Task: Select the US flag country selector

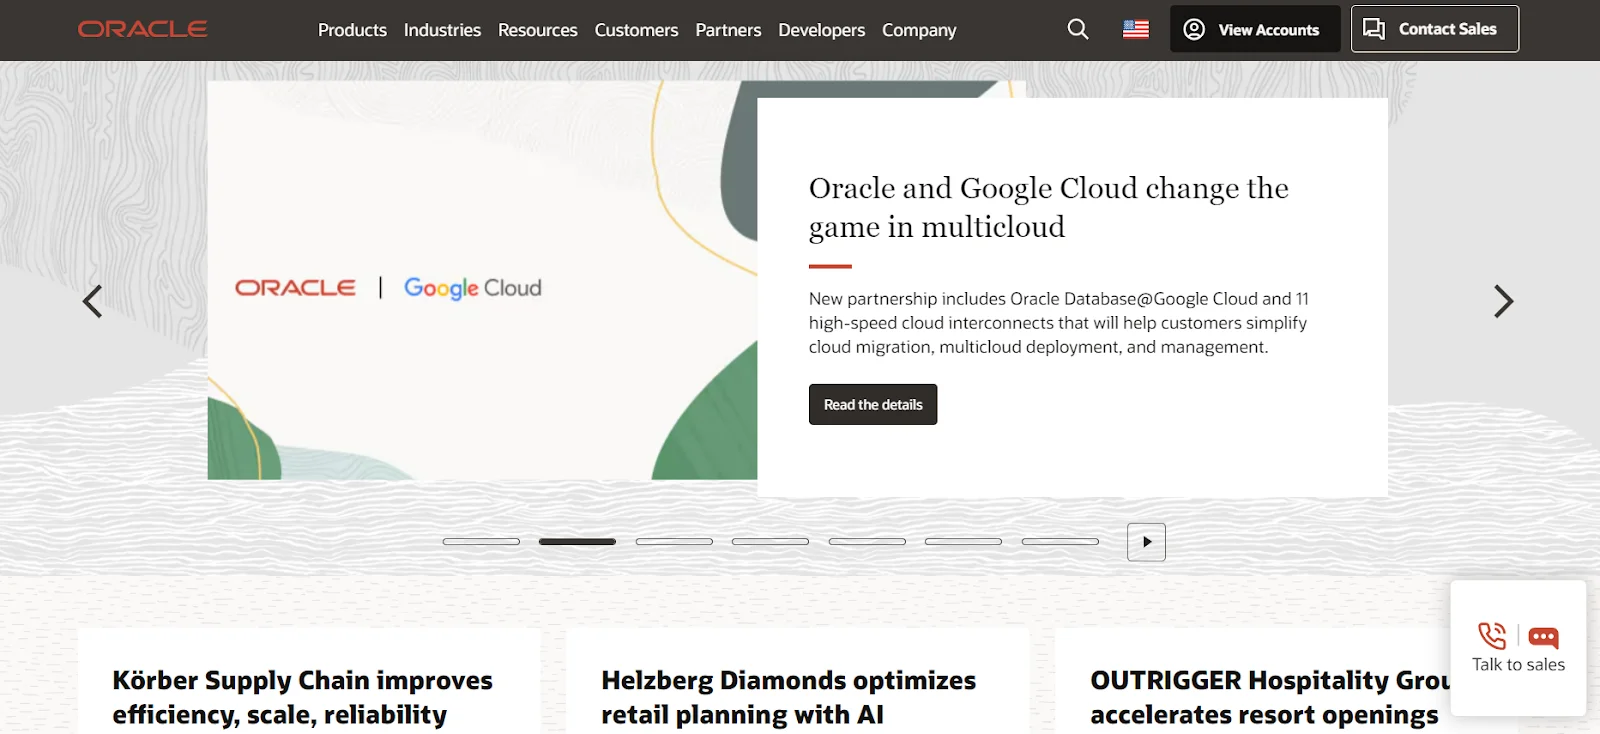Action: click(x=1136, y=29)
